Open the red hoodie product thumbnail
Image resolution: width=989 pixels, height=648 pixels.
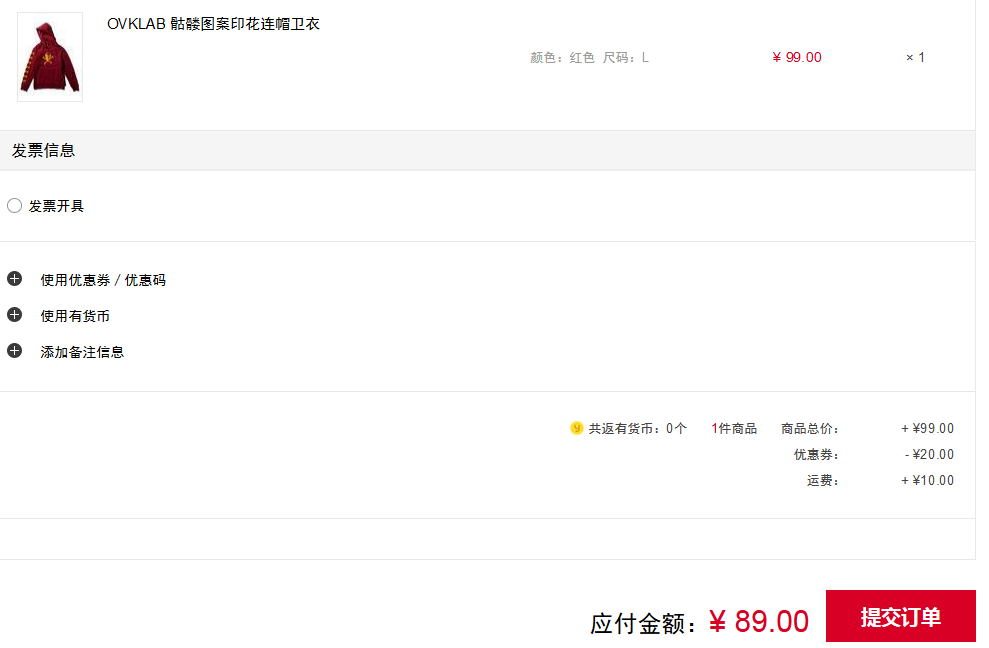point(50,57)
